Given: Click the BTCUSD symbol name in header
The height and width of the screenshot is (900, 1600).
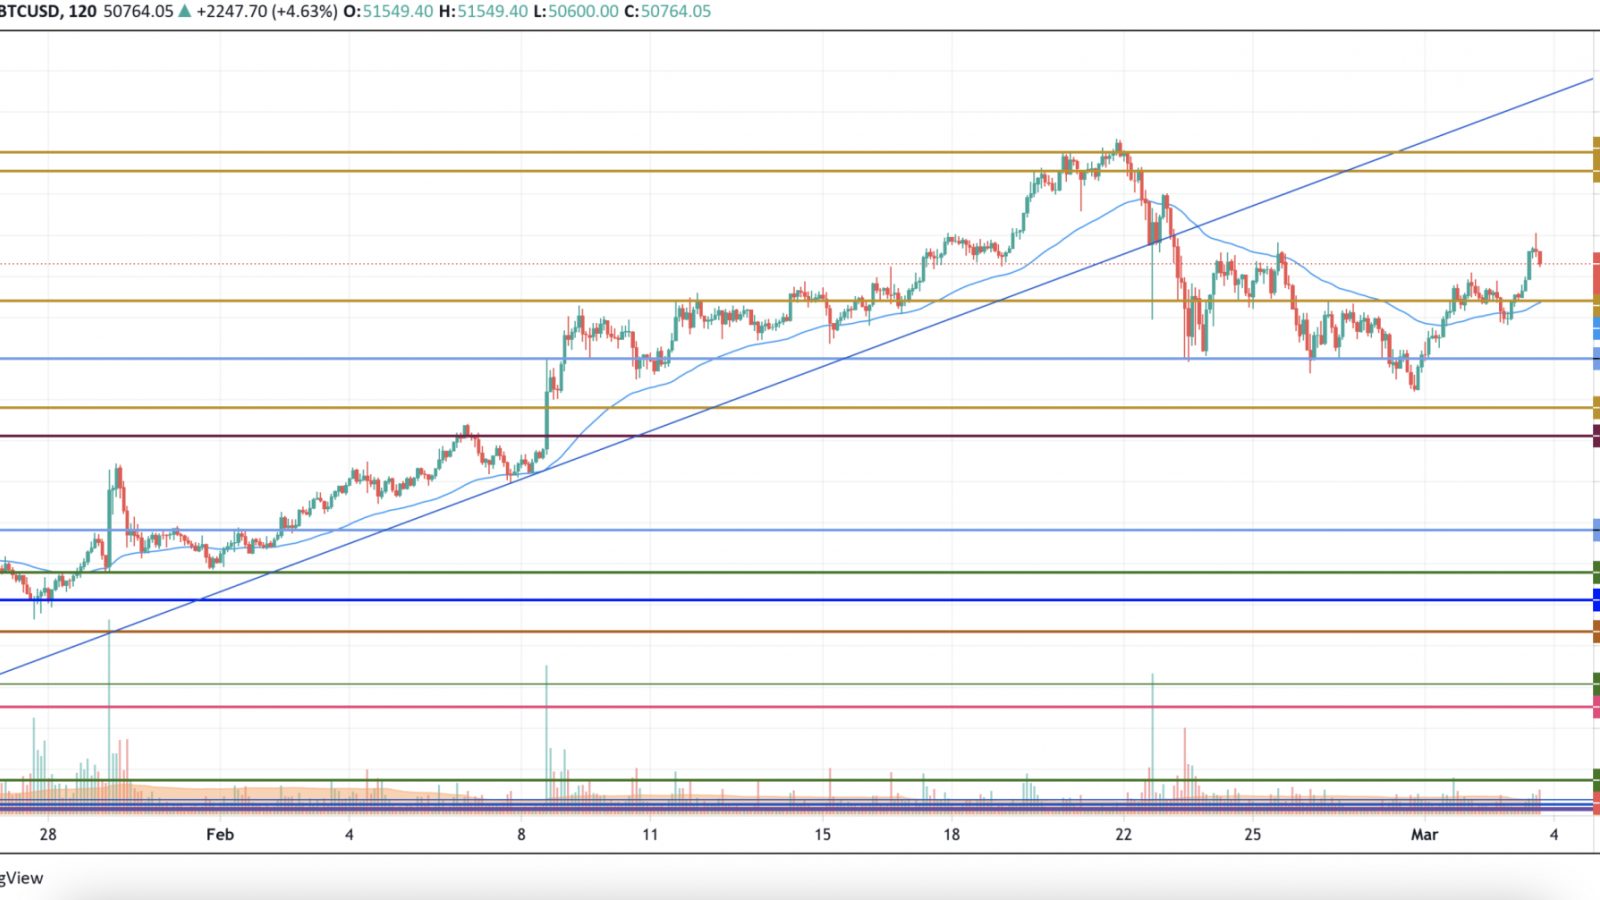Looking at the screenshot, I should point(29,12).
